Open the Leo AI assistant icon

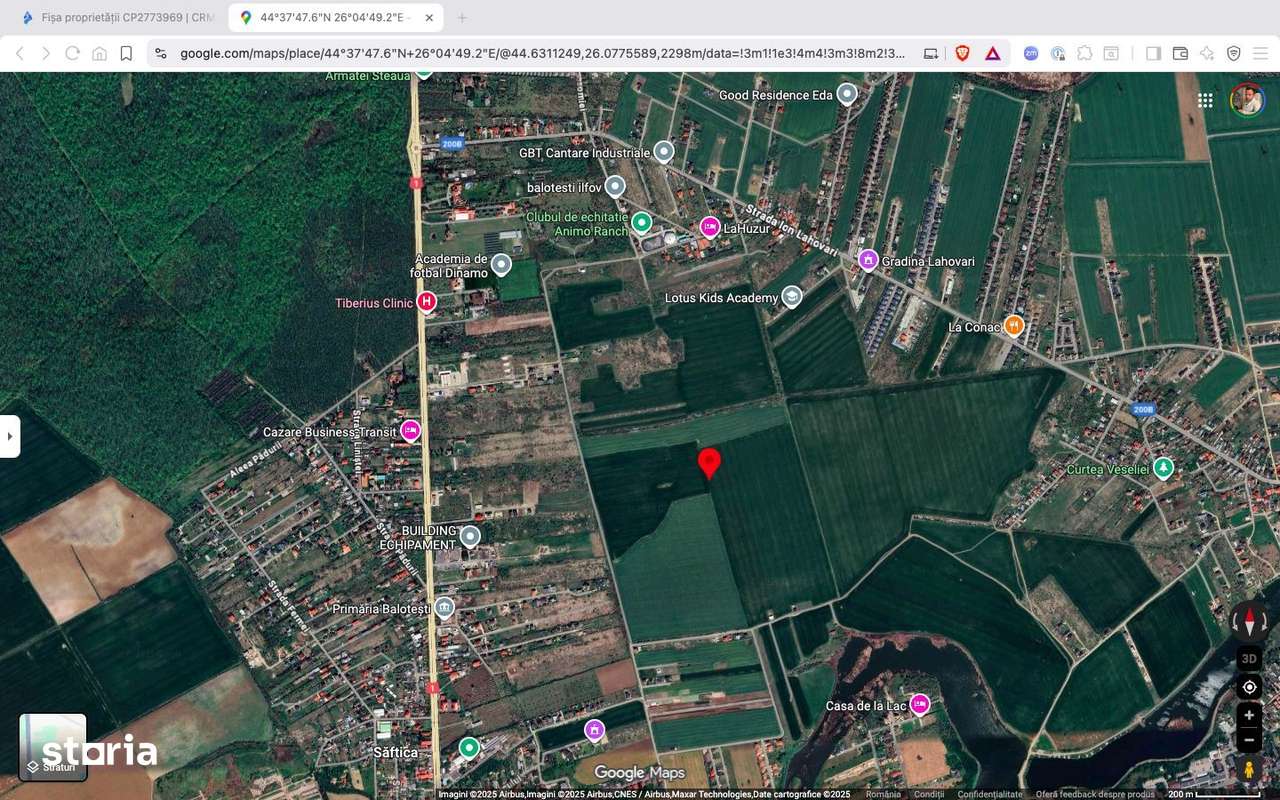tap(1205, 53)
